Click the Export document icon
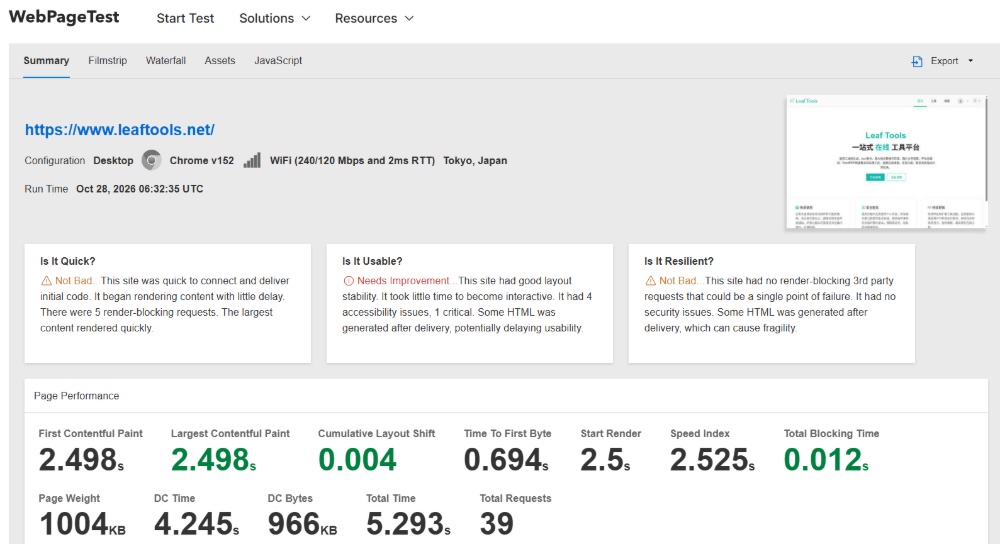This screenshot has width=1000, height=544. click(x=917, y=61)
